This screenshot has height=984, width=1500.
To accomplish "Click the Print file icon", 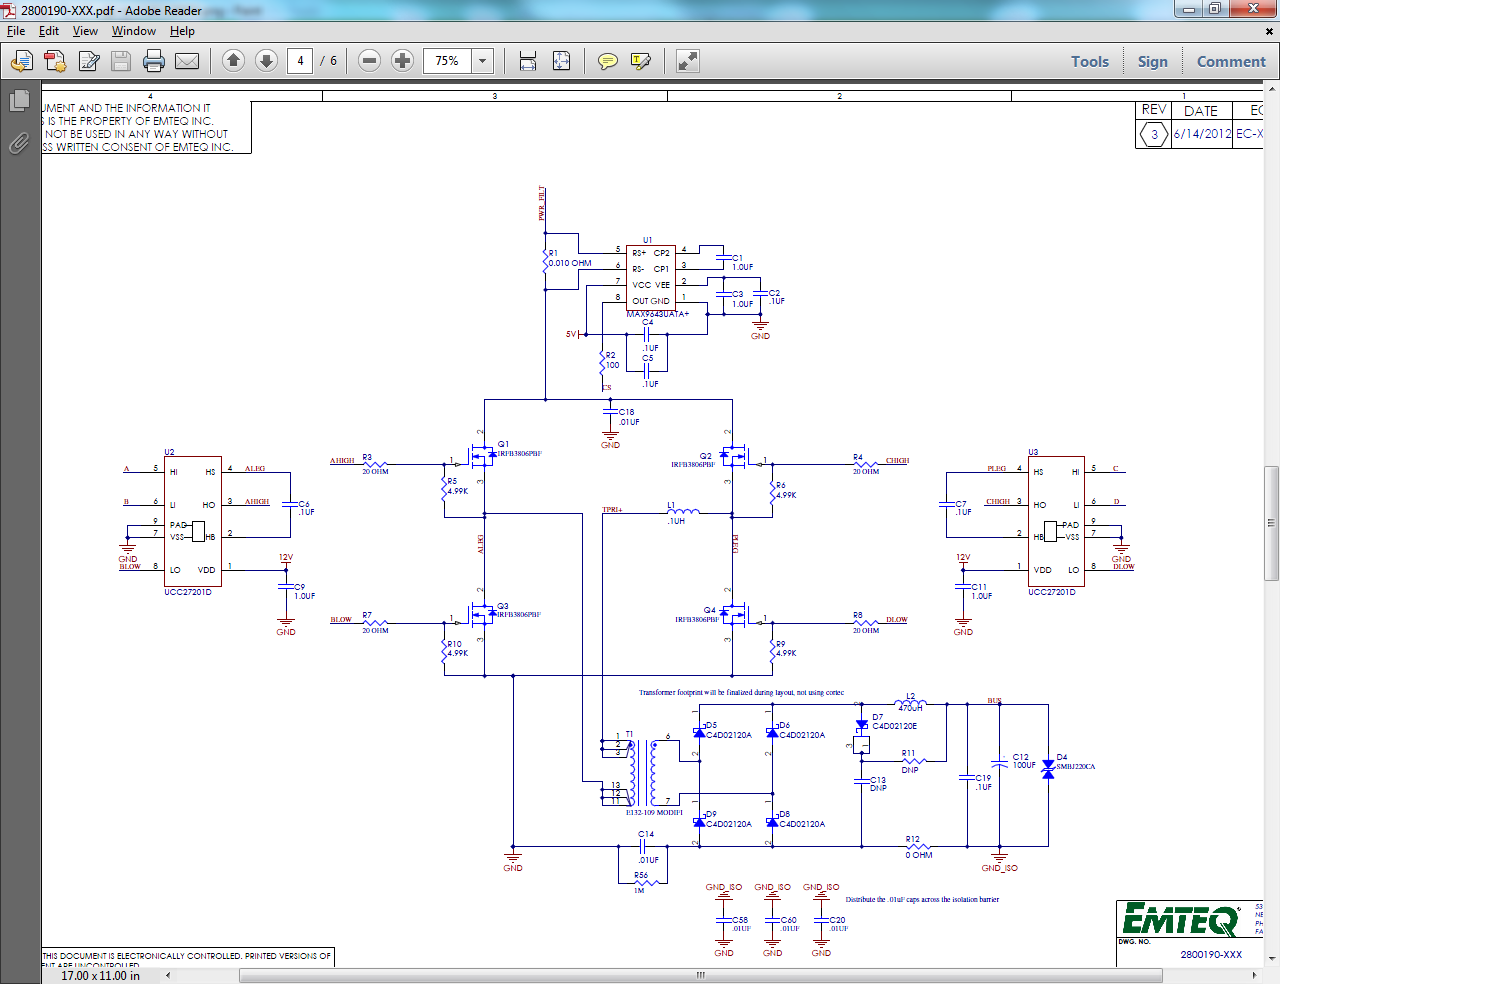I will coord(154,61).
